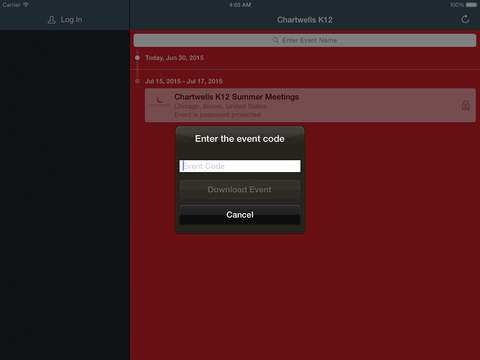This screenshot has width=480, height=360.
Task: Focus the Enter Event Name search field
Action: (305, 40)
